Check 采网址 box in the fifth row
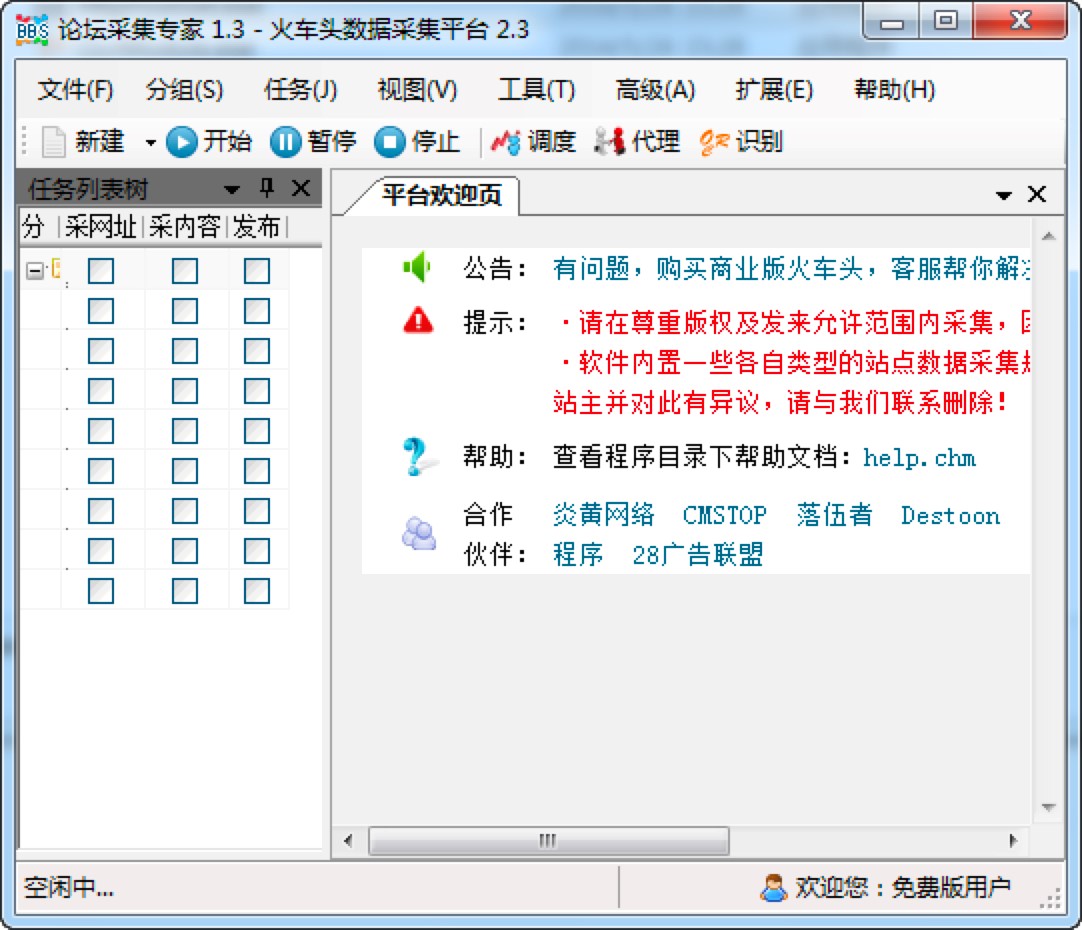Image resolution: width=1082 pixels, height=930 pixels. tap(101, 431)
